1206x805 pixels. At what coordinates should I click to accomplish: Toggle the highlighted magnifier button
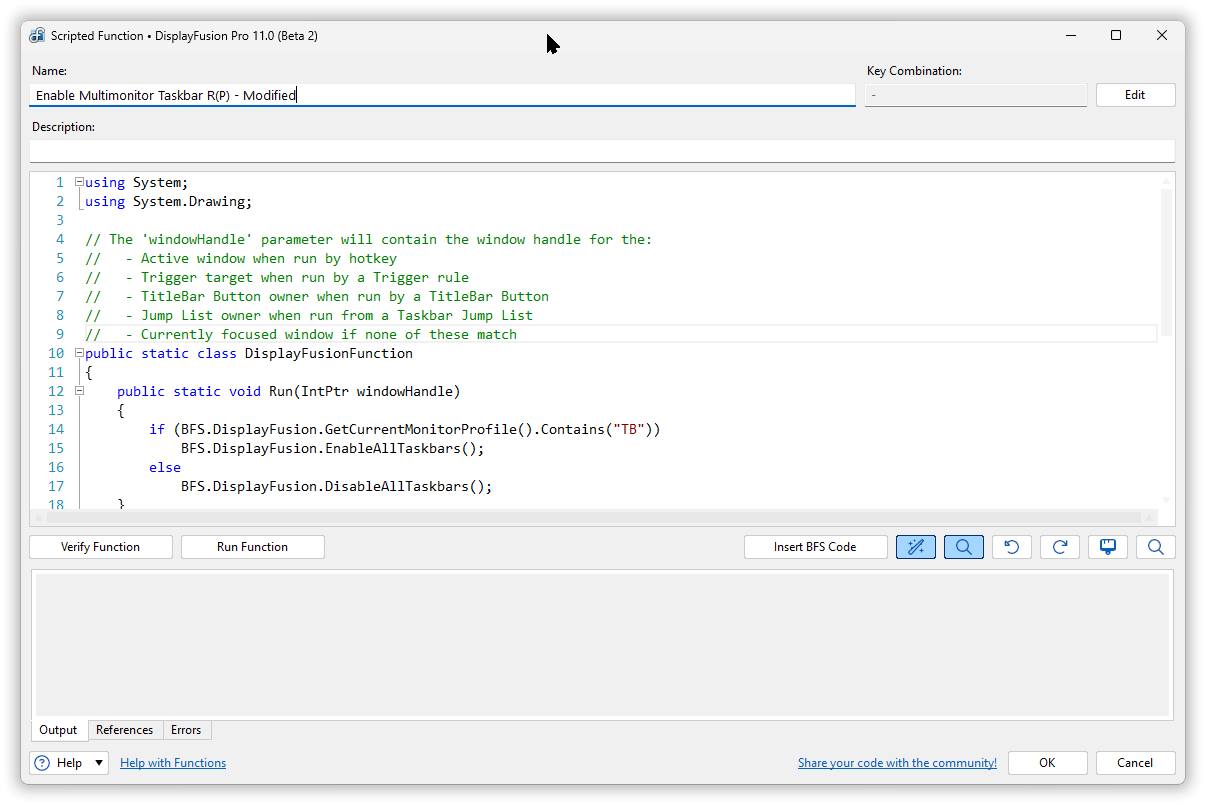tap(964, 547)
